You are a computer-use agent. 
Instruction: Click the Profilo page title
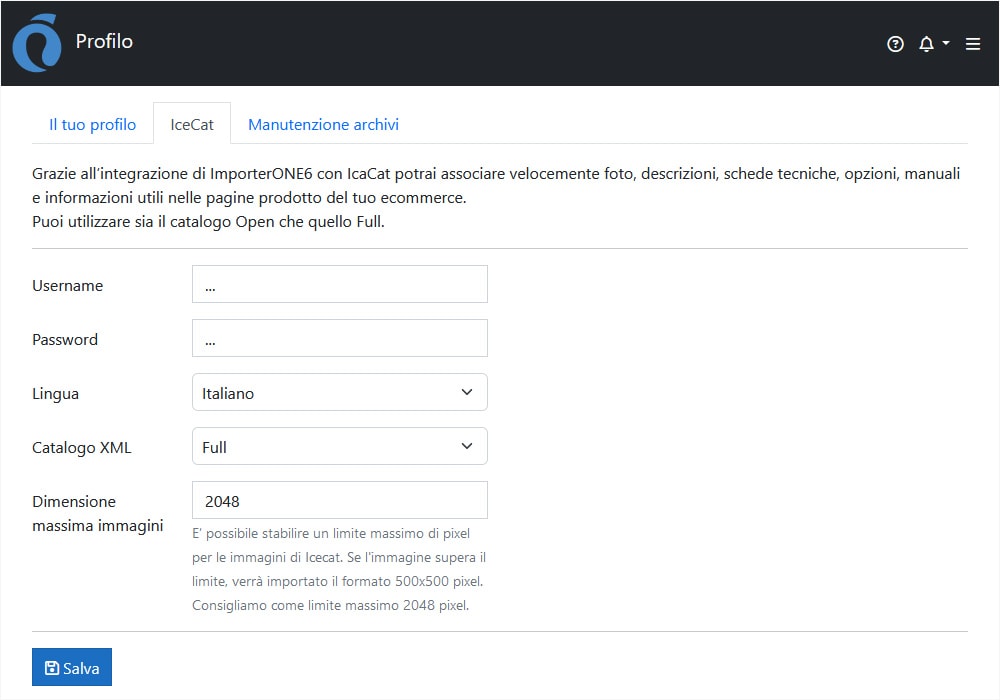pos(104,42)
